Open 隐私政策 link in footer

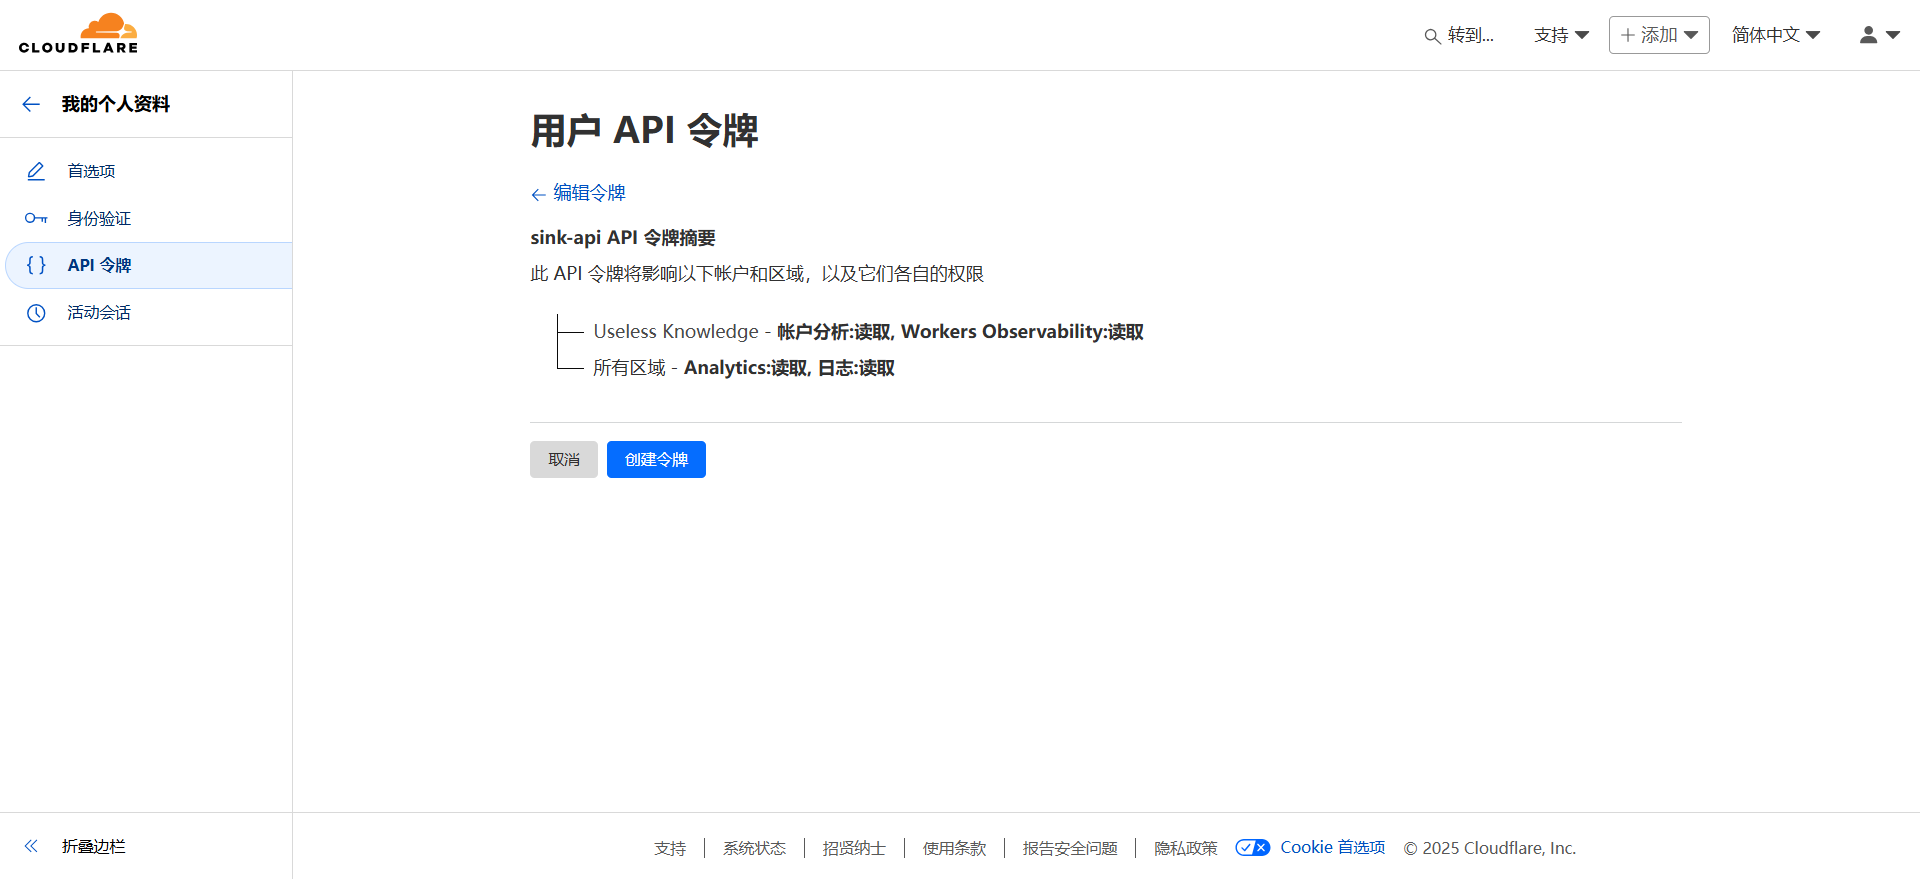coord(1185,848)
